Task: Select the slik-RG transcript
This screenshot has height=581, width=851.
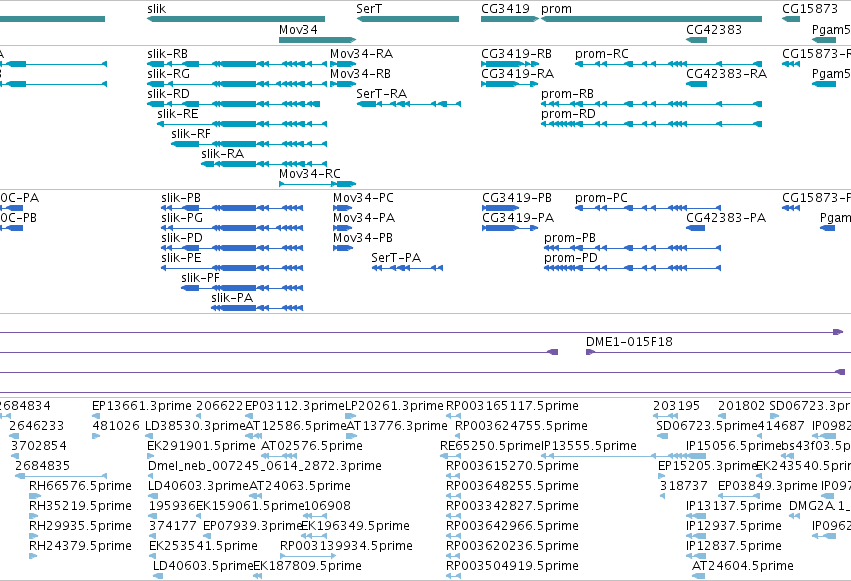Action: pyautogui.click(x=237, y=84)
